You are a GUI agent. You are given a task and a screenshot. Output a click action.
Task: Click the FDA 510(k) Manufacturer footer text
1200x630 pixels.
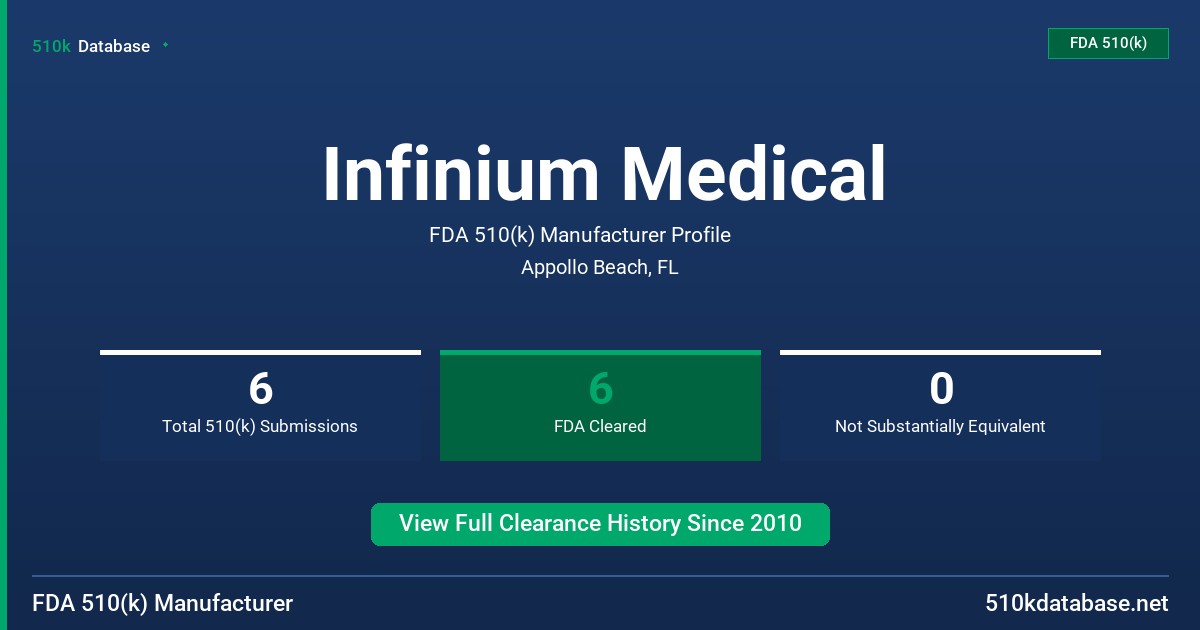point(163,604)
